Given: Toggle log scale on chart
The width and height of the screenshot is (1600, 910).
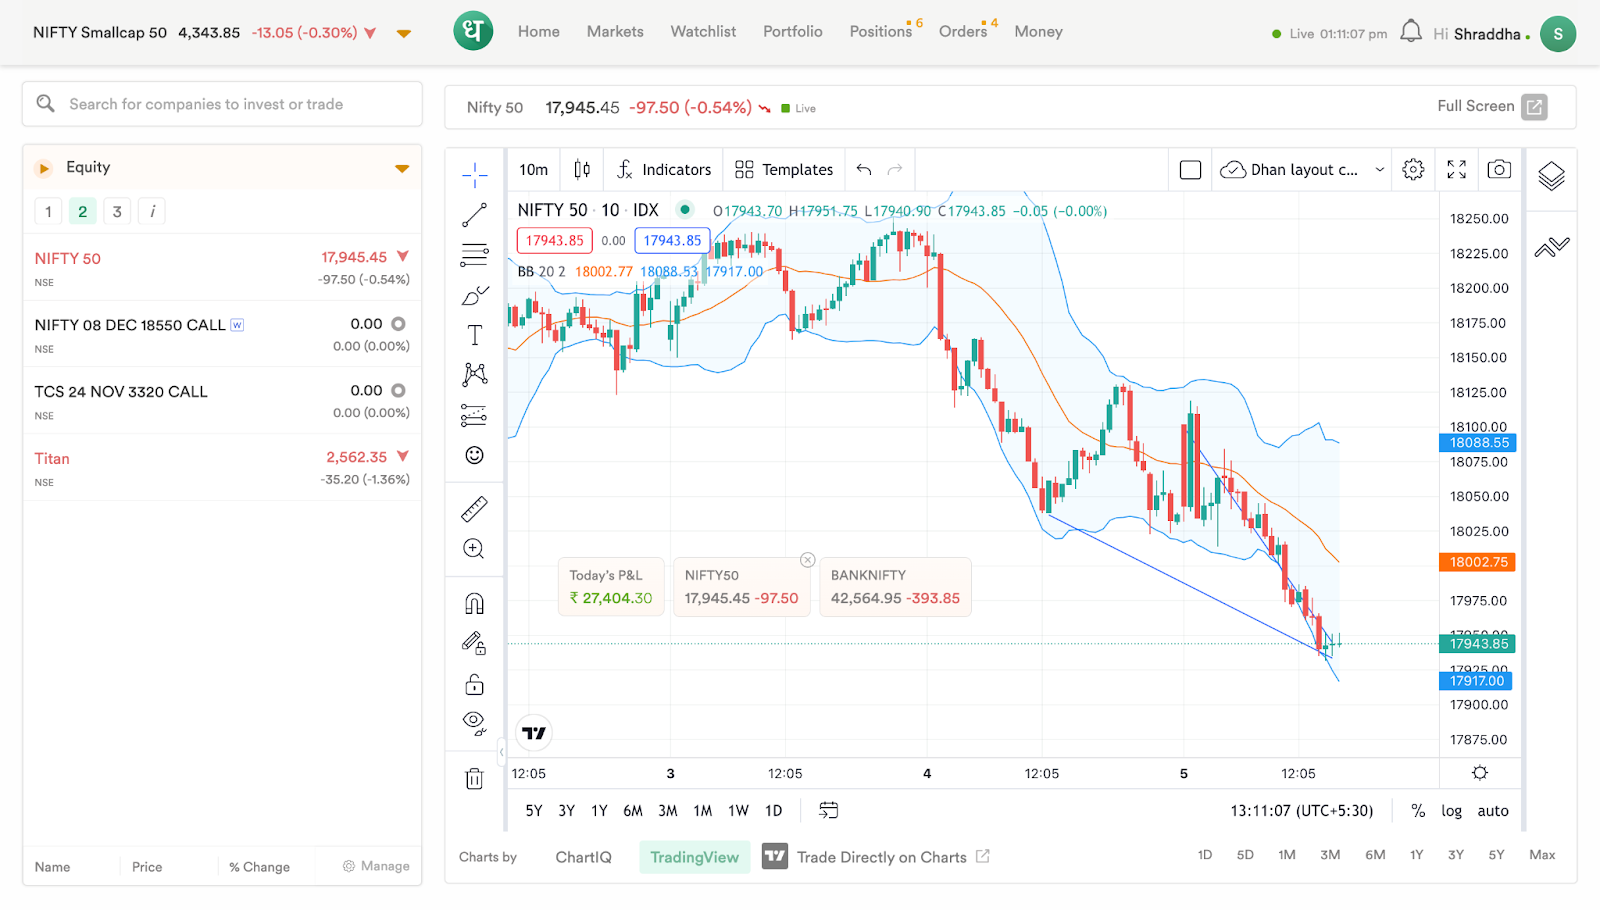Looking at the screenshot, I should point(1451,811).
